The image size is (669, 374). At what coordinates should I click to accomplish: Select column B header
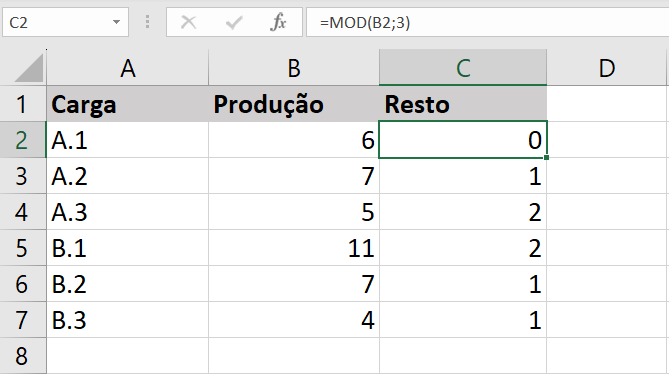tap(294, 68)
